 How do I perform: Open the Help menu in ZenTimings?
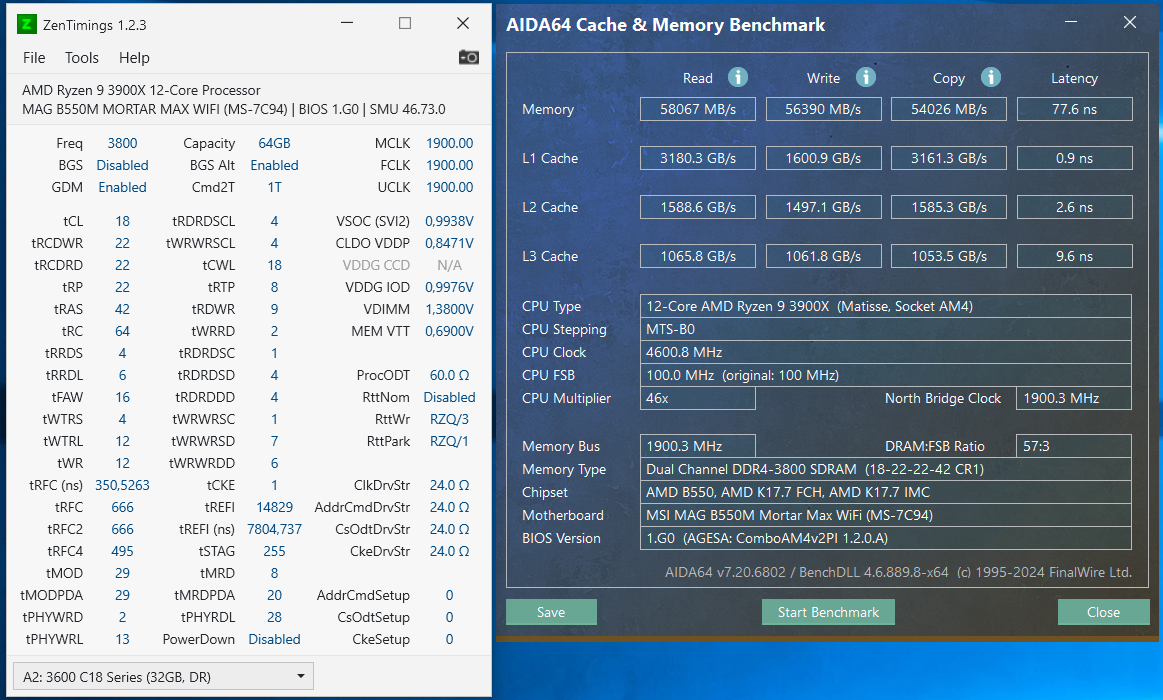[x=134, y=58]
